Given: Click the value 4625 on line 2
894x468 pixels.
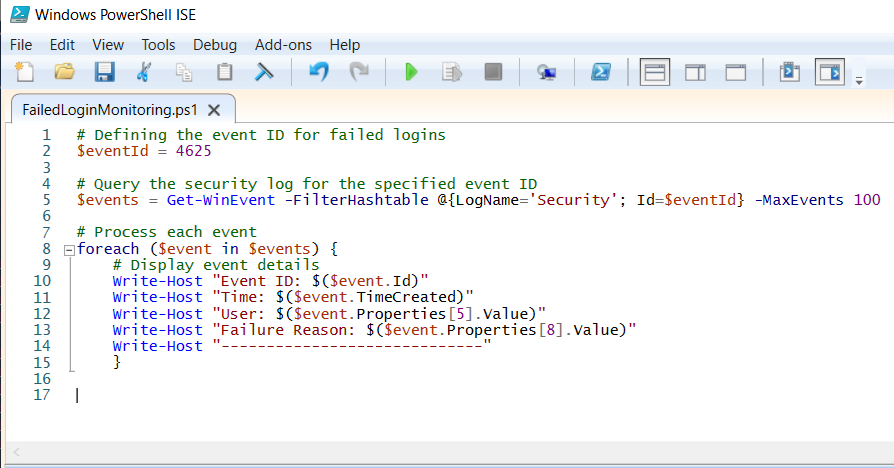Looking at the screenshot, I should pyautogui.click(x=193, y=151).
